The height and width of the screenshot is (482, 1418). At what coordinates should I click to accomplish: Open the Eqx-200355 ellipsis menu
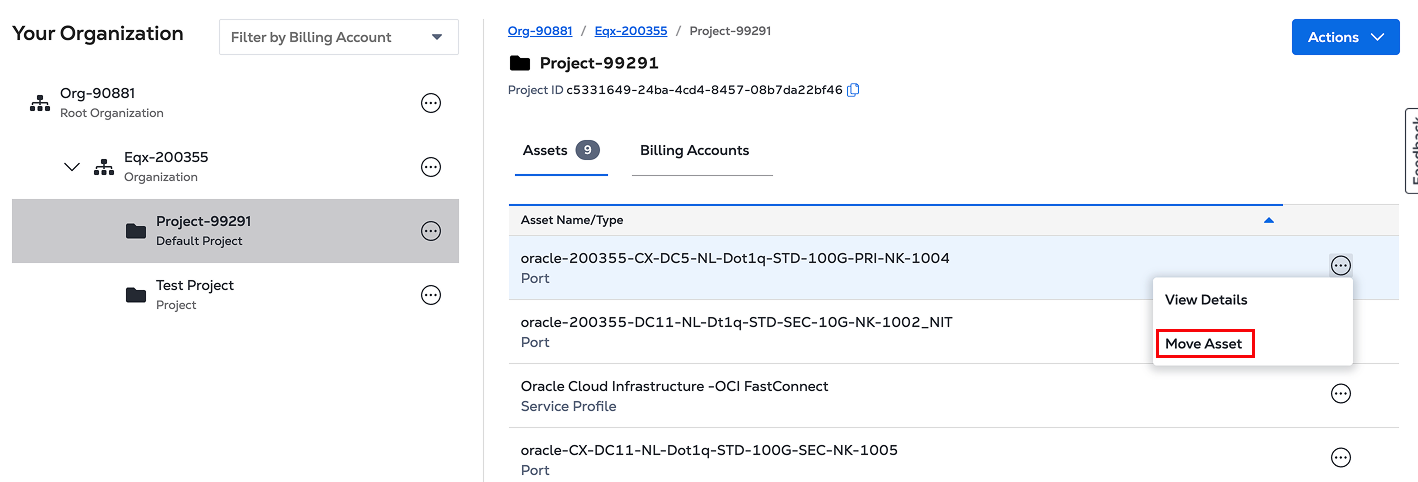[x=431, y=167]
